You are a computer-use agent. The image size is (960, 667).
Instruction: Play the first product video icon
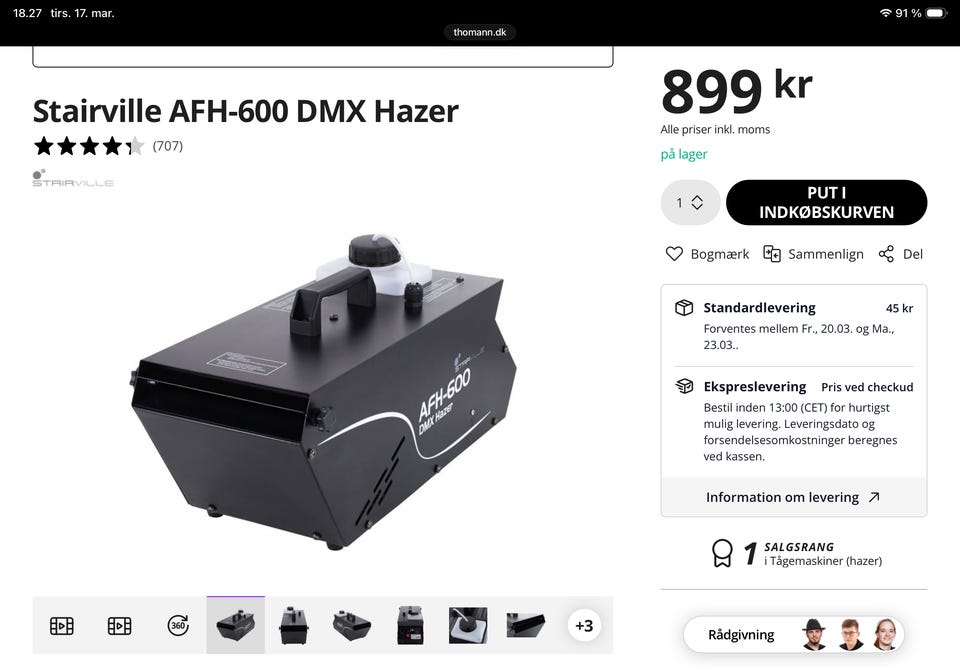coord(61,625)
